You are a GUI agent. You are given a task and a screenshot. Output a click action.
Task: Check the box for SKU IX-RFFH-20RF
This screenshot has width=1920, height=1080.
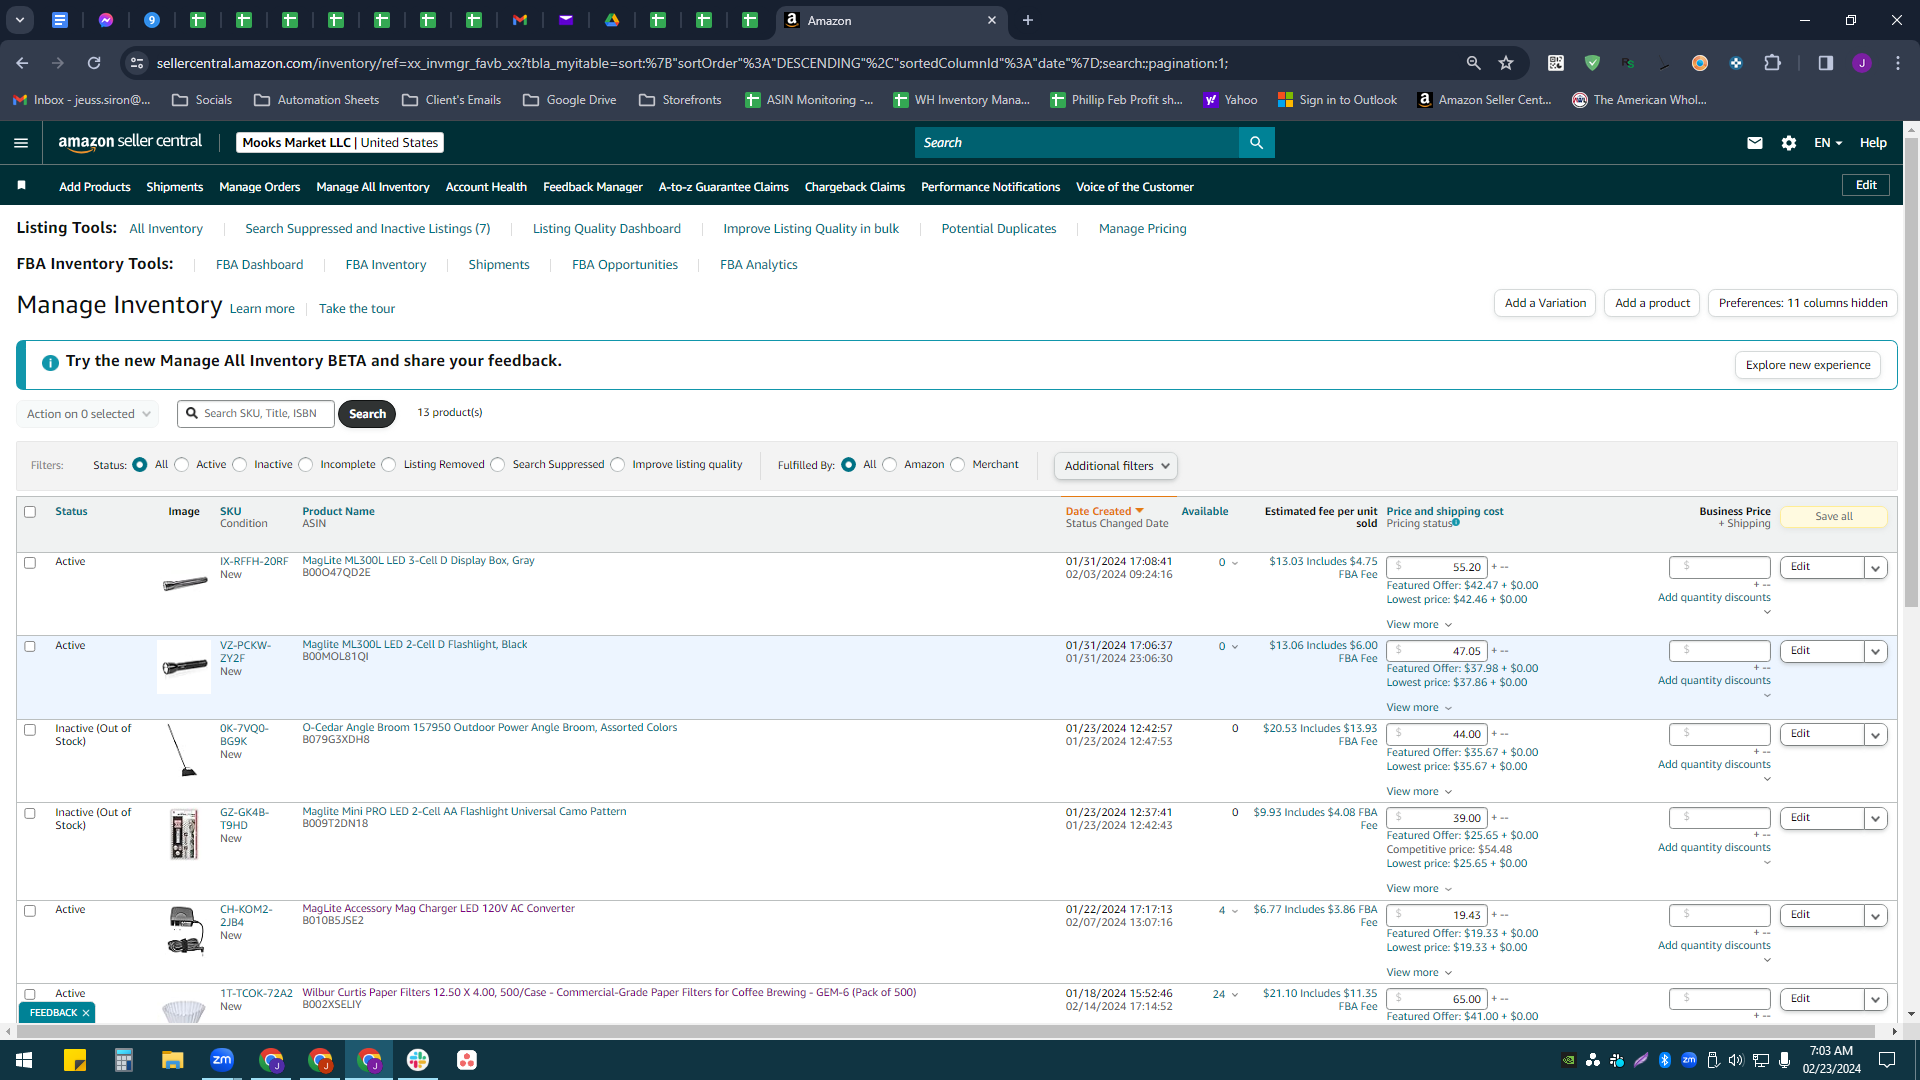point(30,563)
